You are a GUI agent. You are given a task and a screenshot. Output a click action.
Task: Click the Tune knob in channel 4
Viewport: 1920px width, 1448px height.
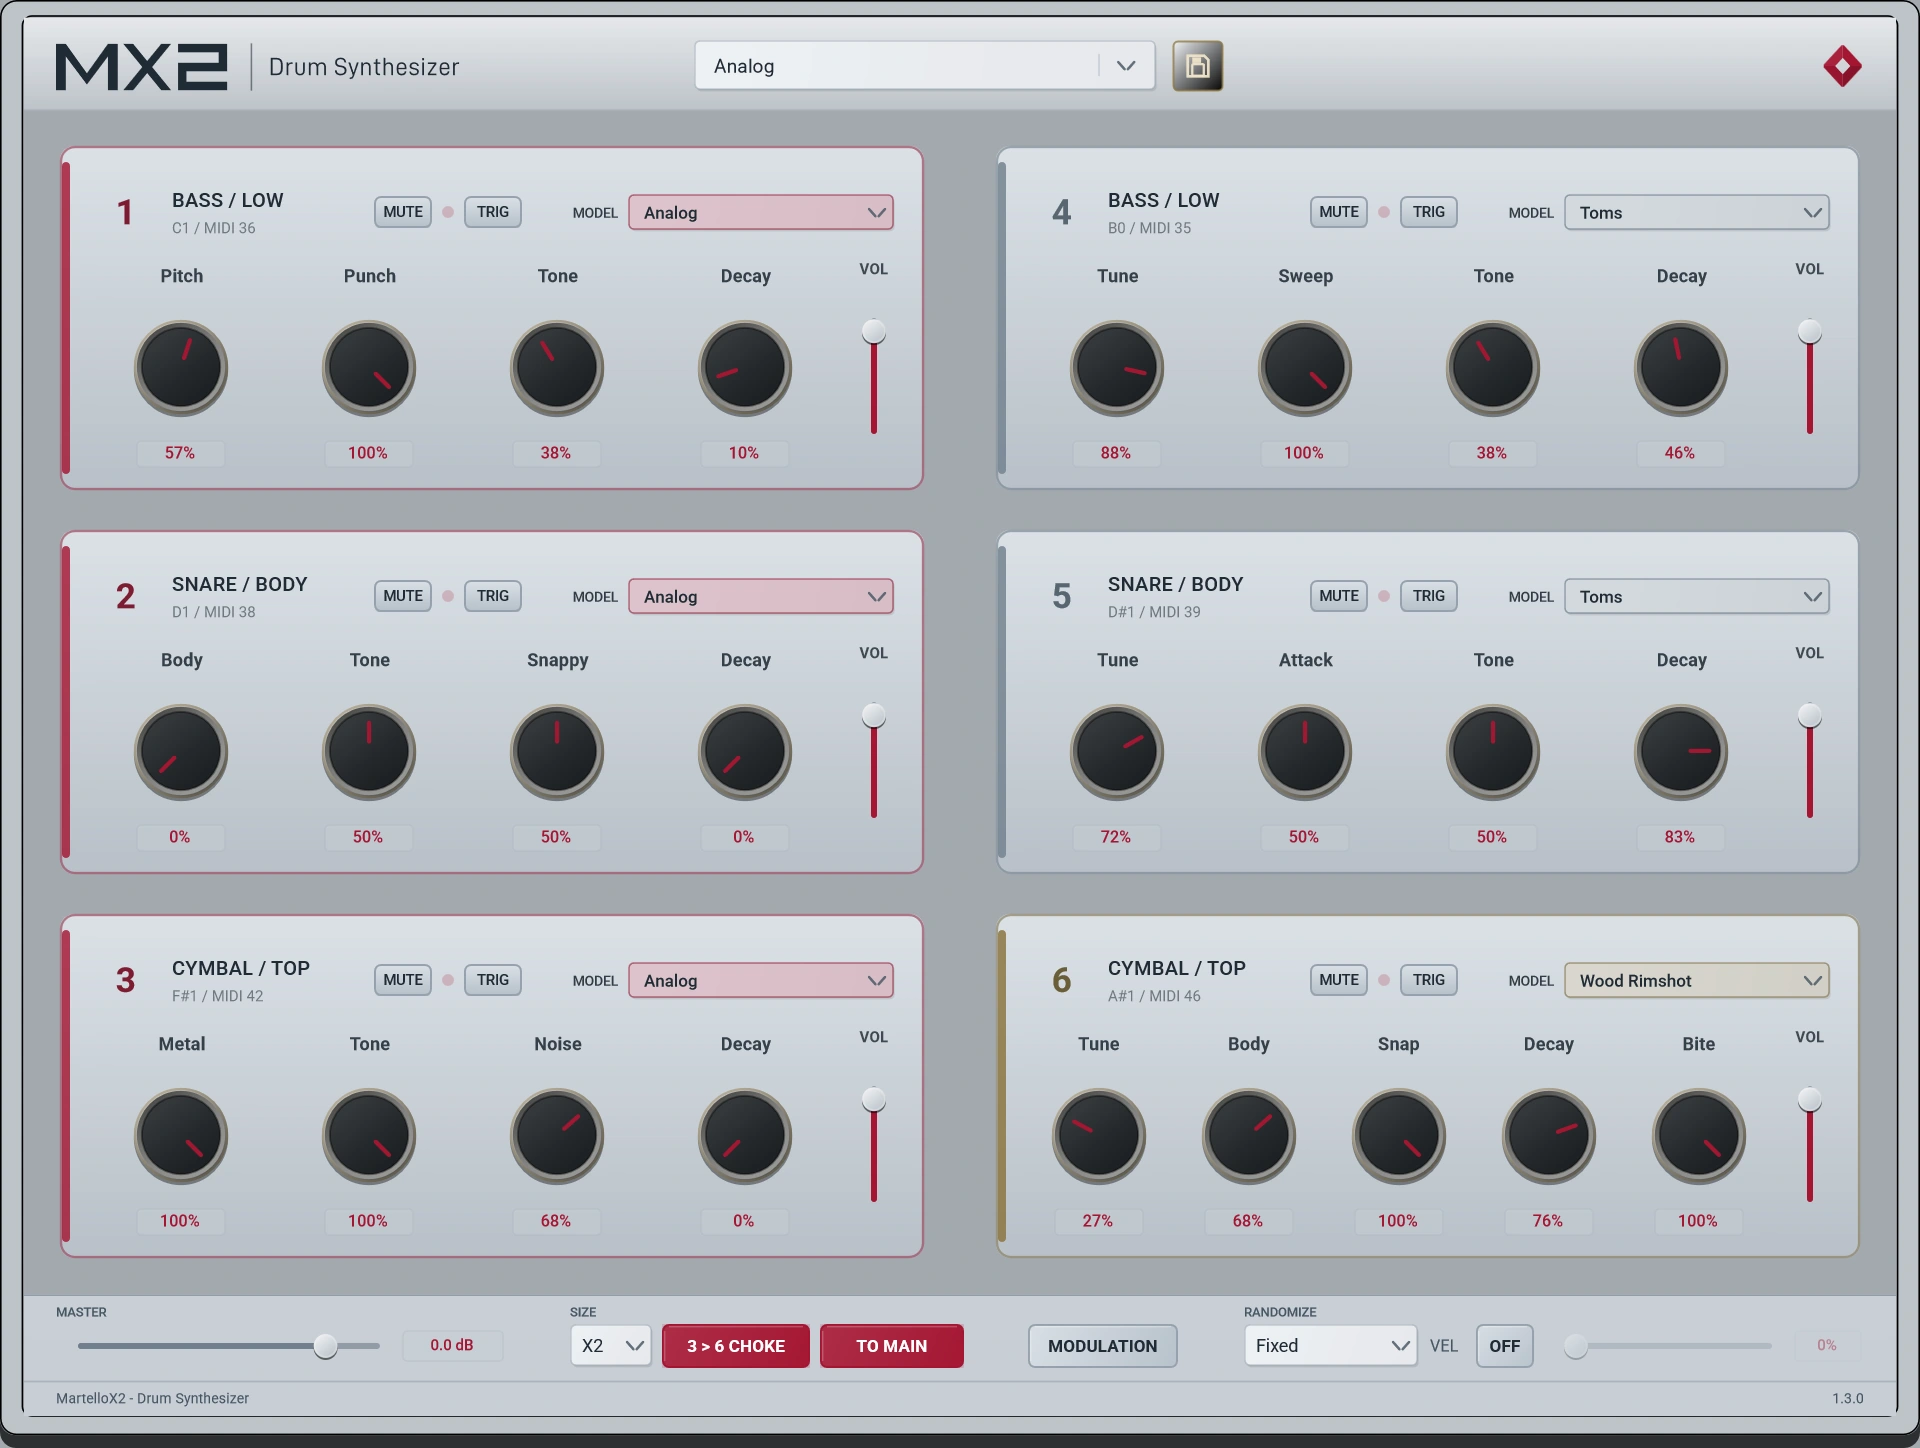tap(1117, 368)
